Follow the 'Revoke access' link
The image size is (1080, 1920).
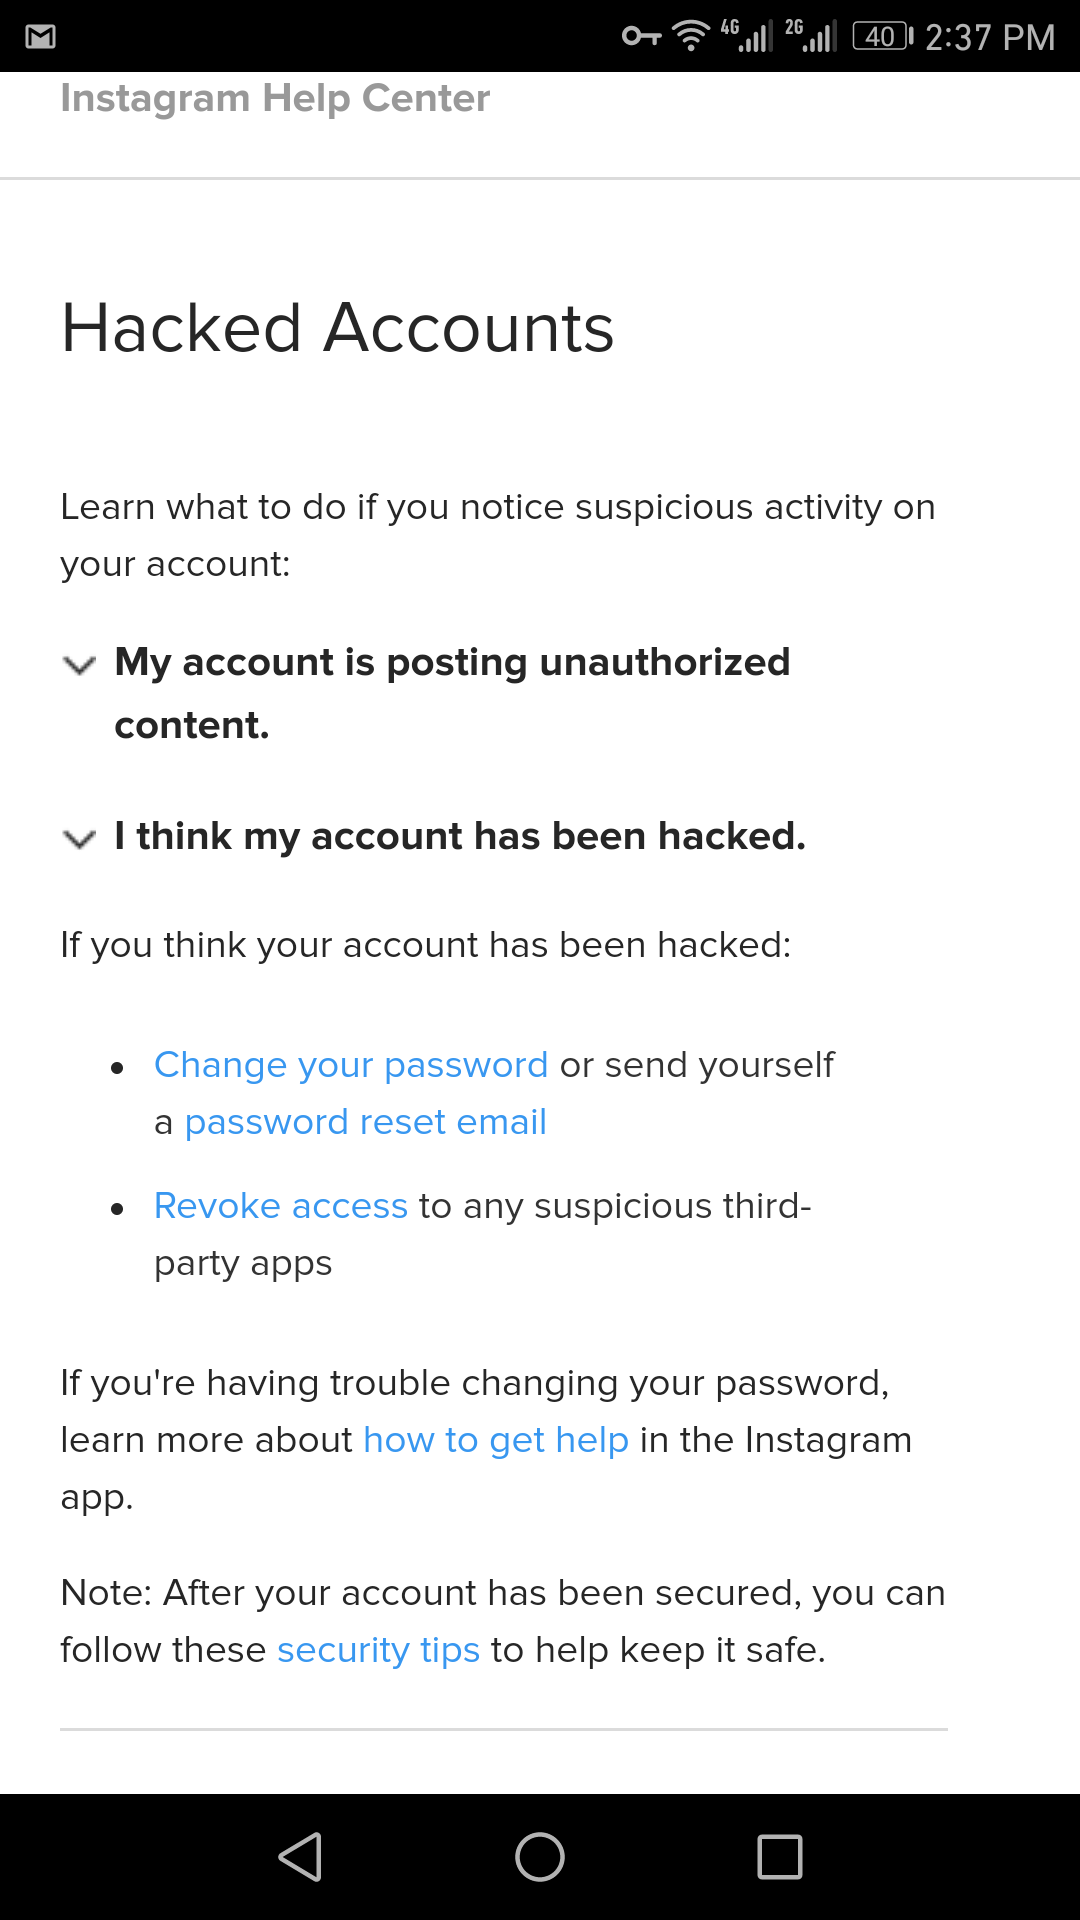(281, 1206)
